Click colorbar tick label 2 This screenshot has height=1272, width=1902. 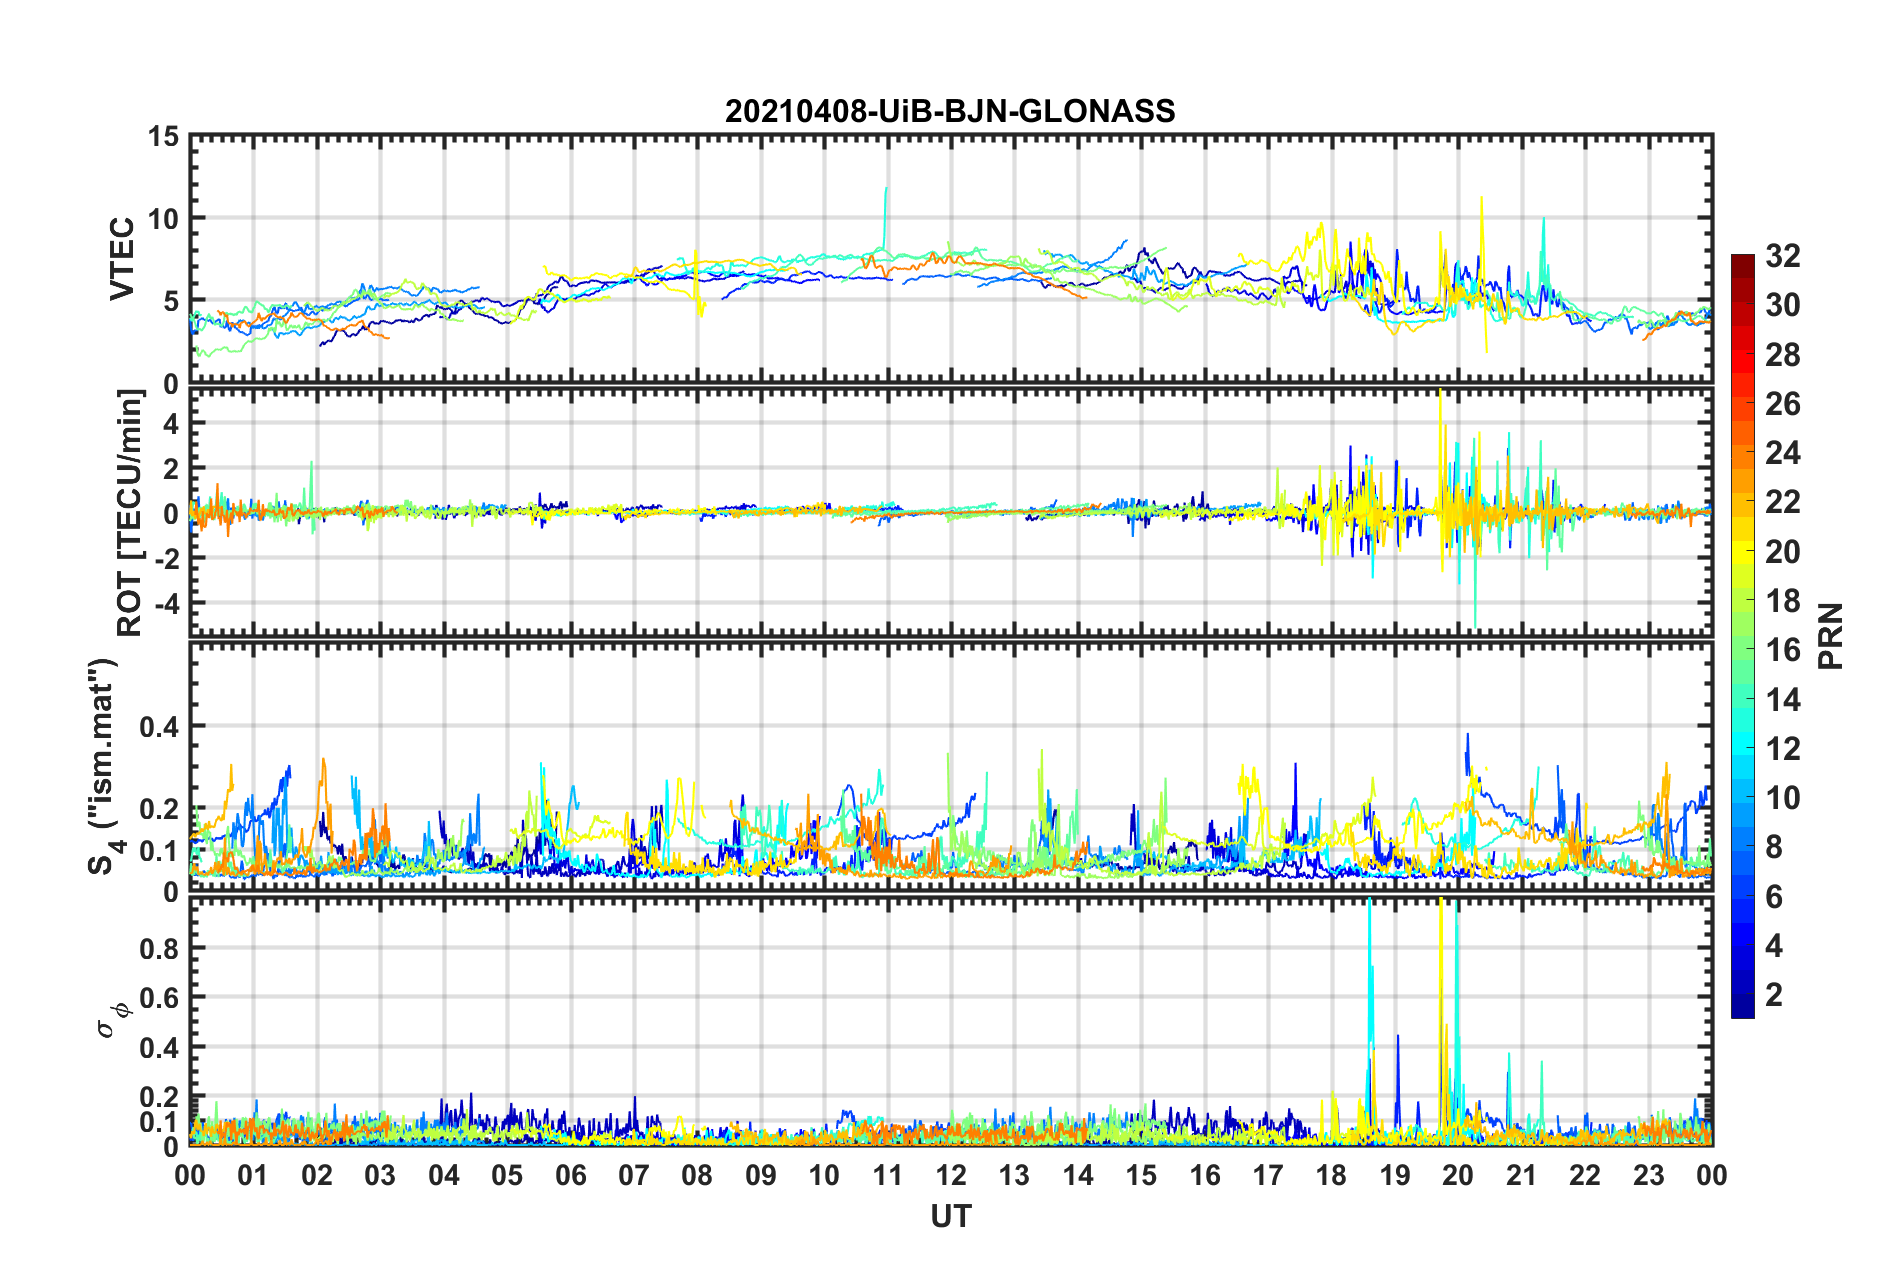click(x=1774, y=994)
